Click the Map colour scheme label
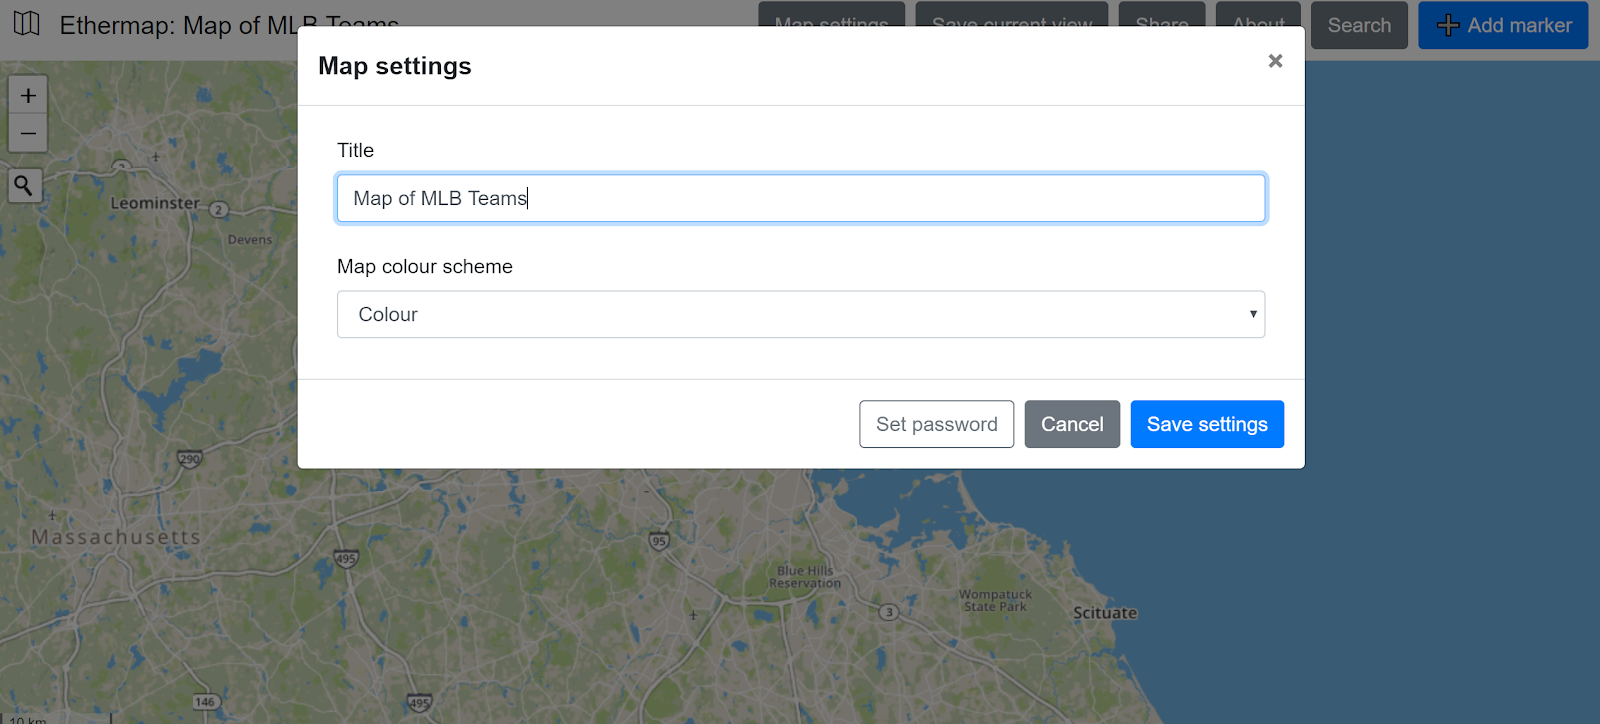 pyautogui.click(x=425, y=266)
